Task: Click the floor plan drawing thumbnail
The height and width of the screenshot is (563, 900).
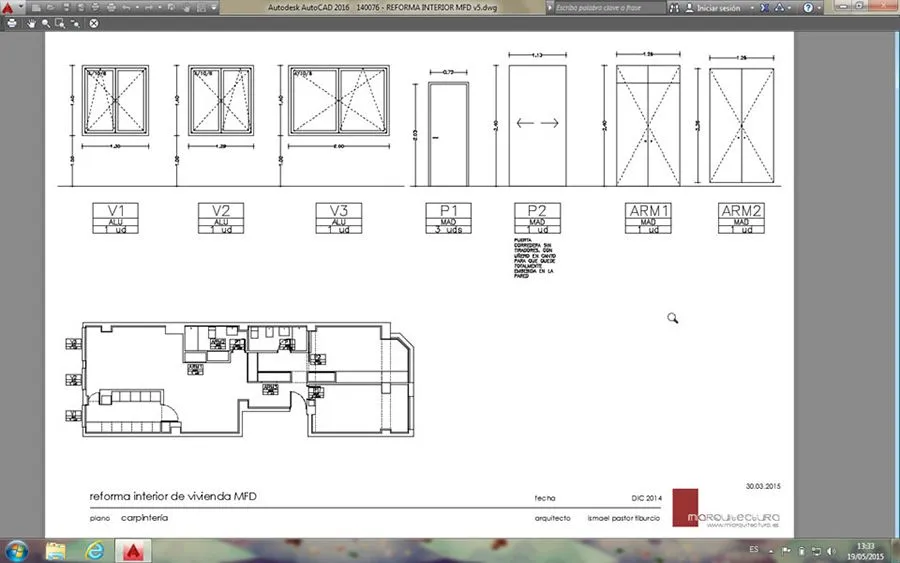Action: point(239,379)
